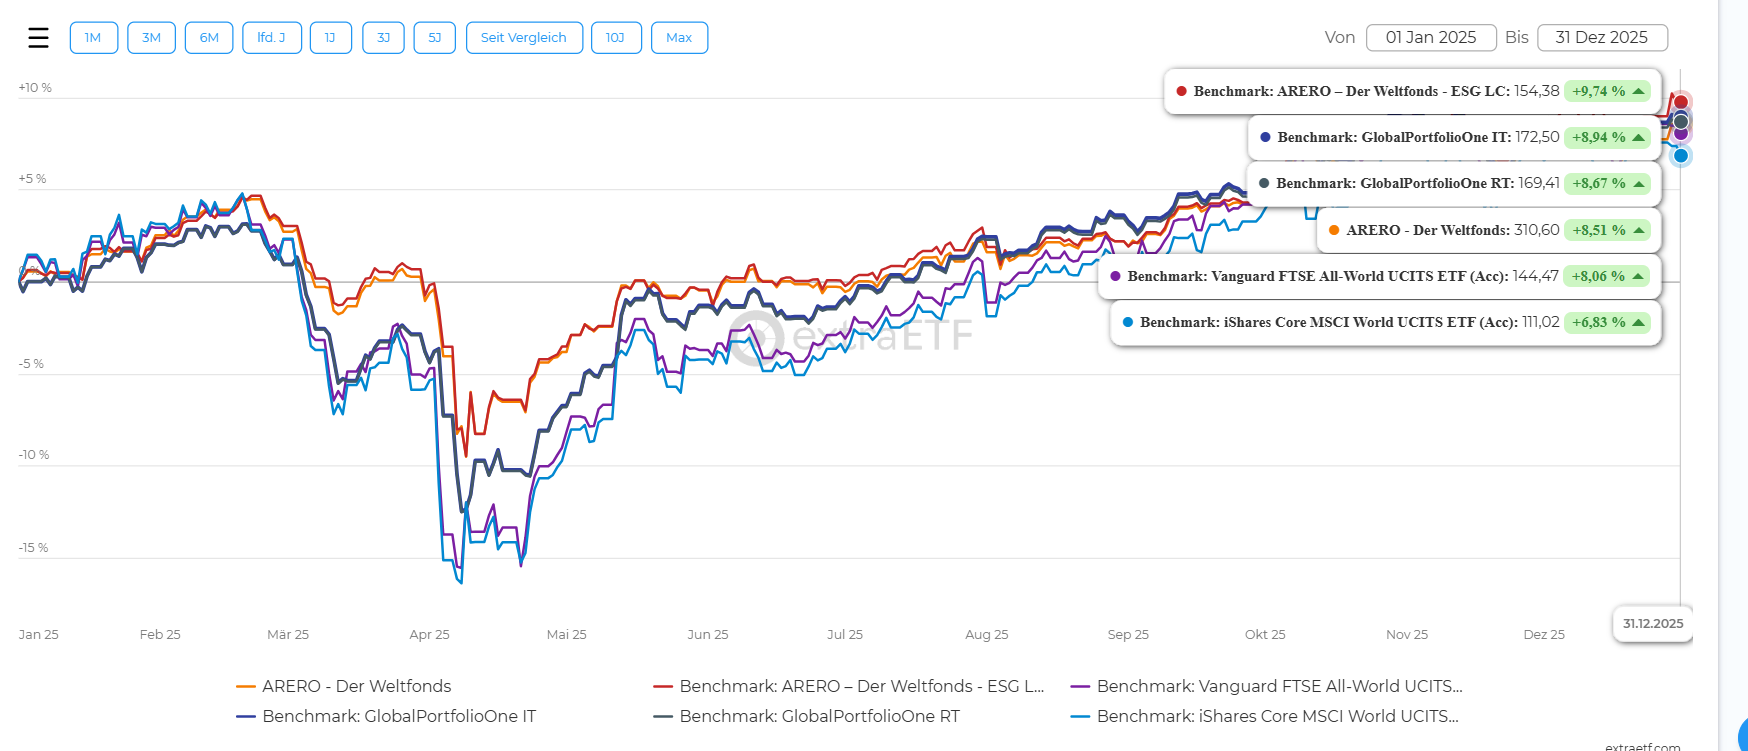Open the hamburger chart menu
Screen dimensions: 1748x751
[38, 38]
